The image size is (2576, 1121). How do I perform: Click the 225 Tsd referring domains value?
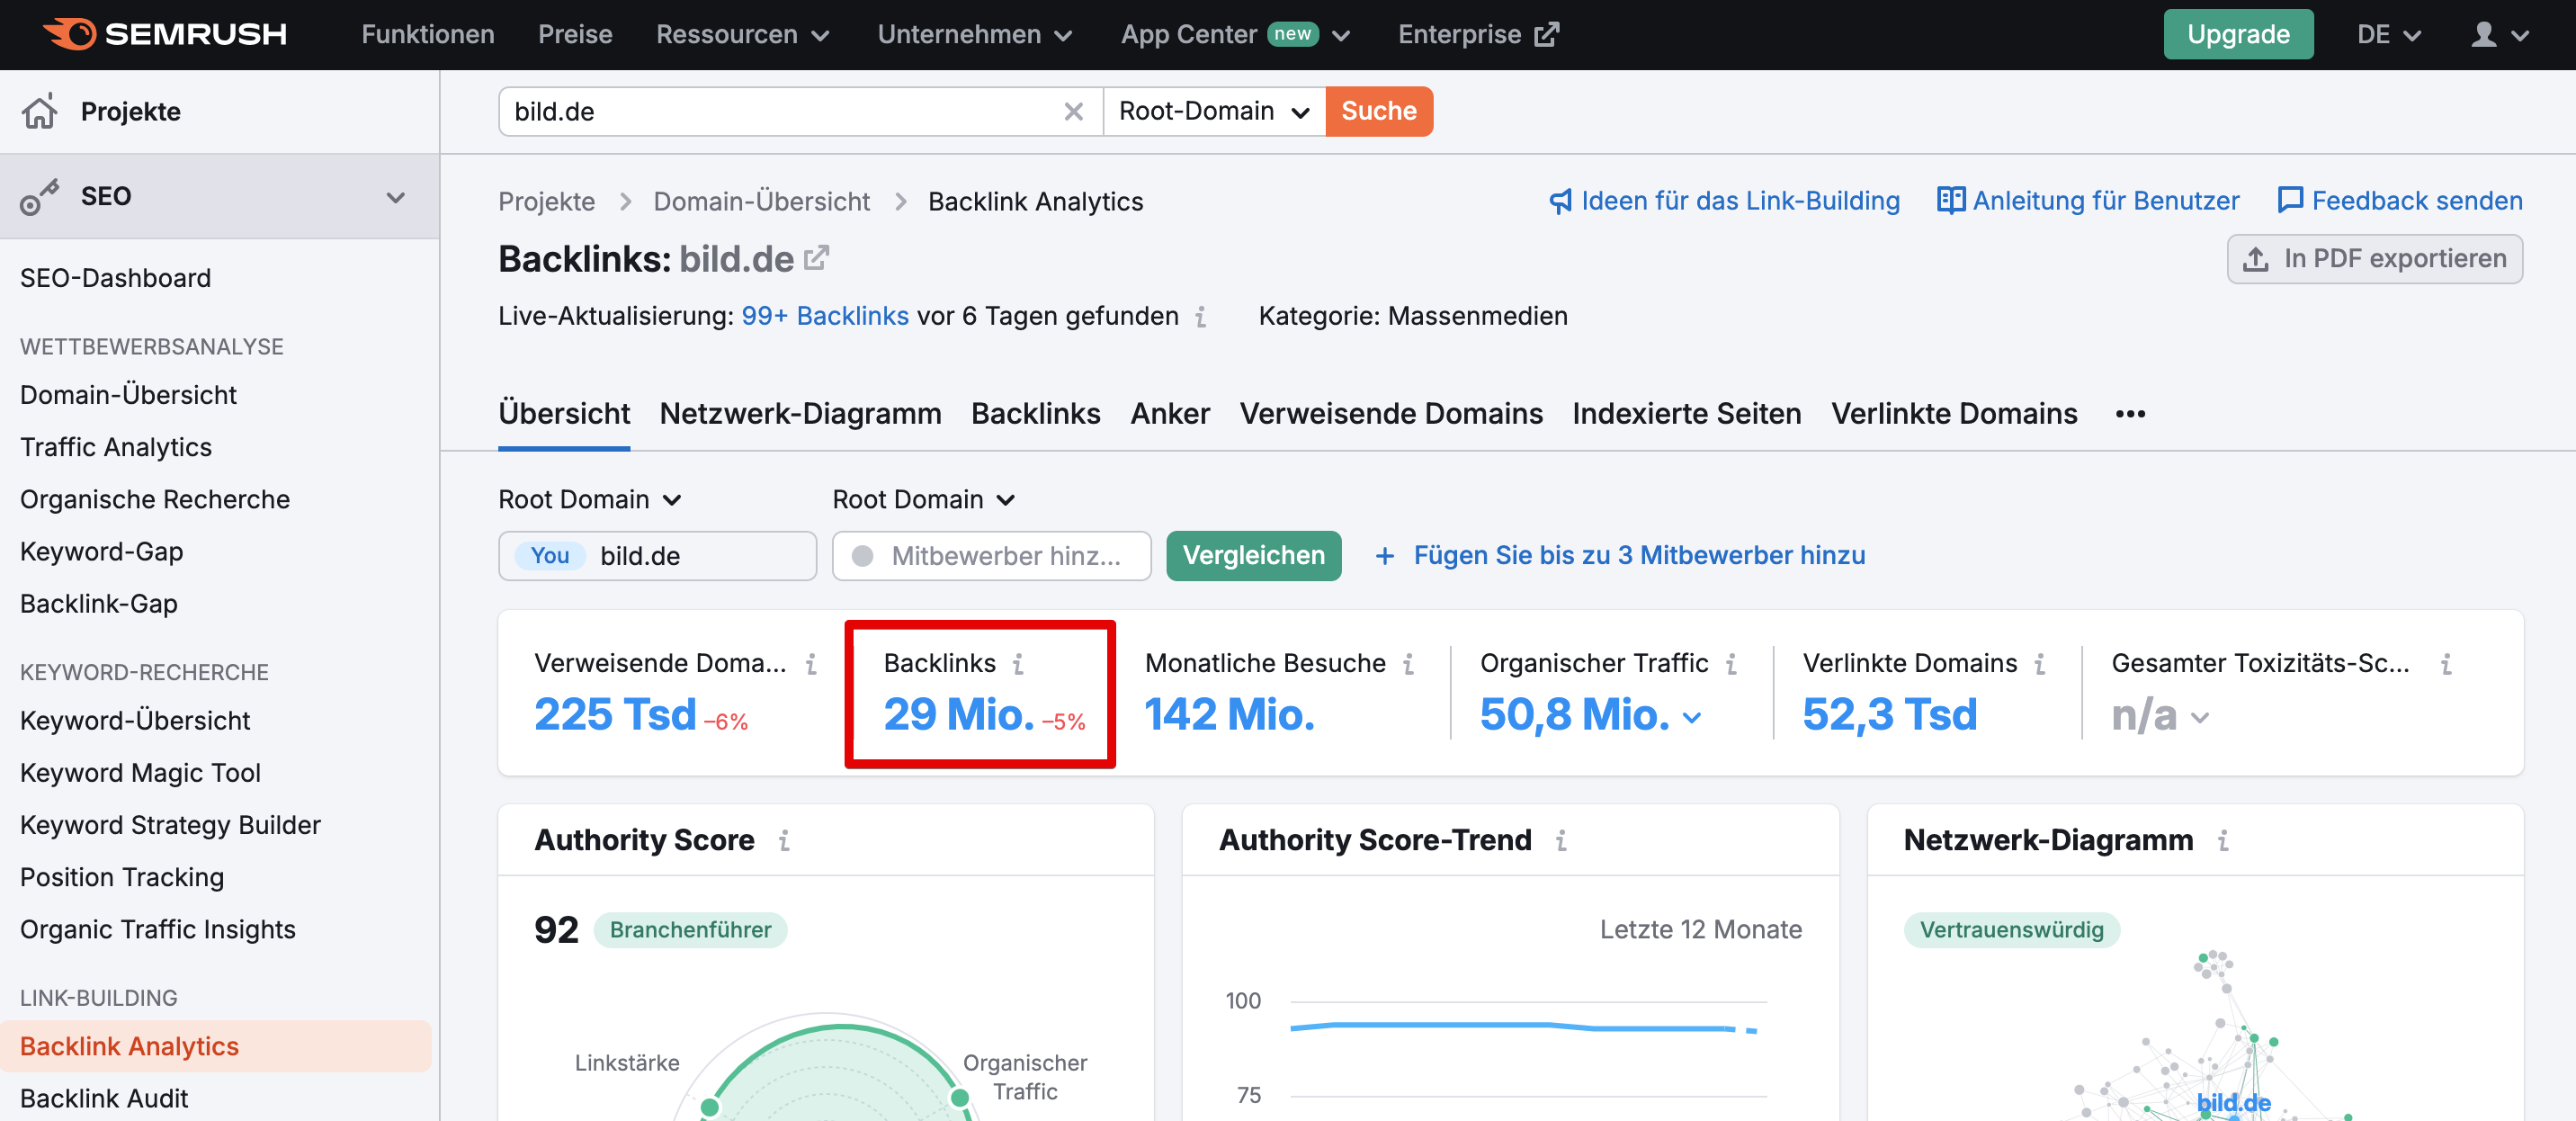click(615, 715)
